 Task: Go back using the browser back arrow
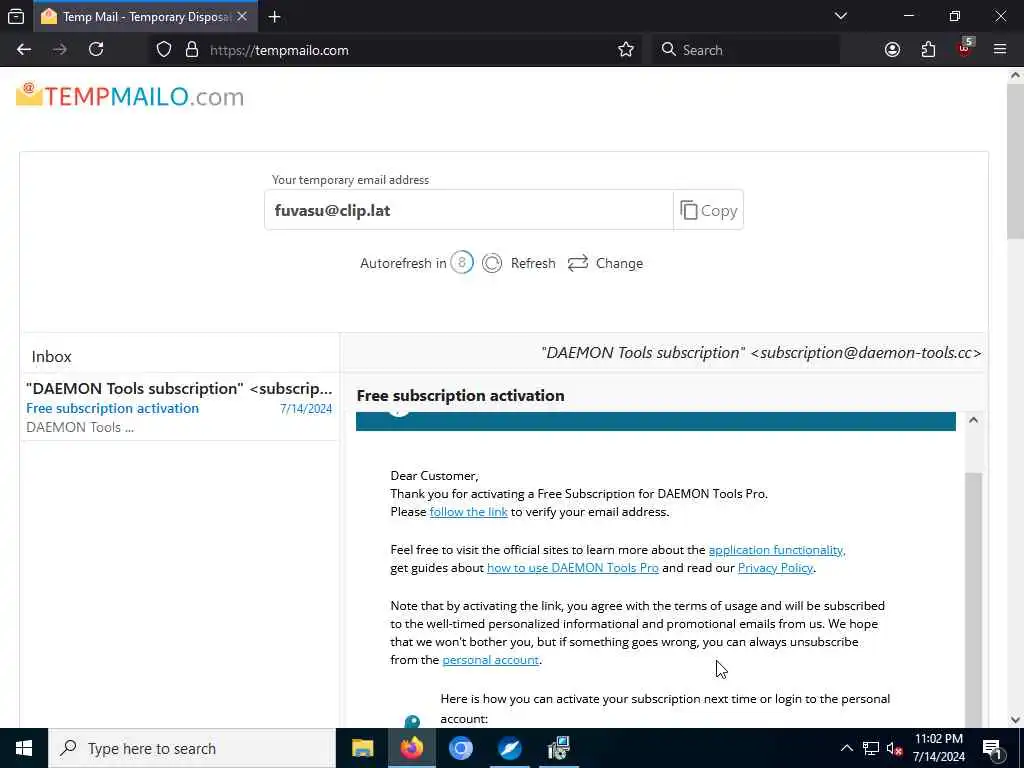click(x=24, y=50)
